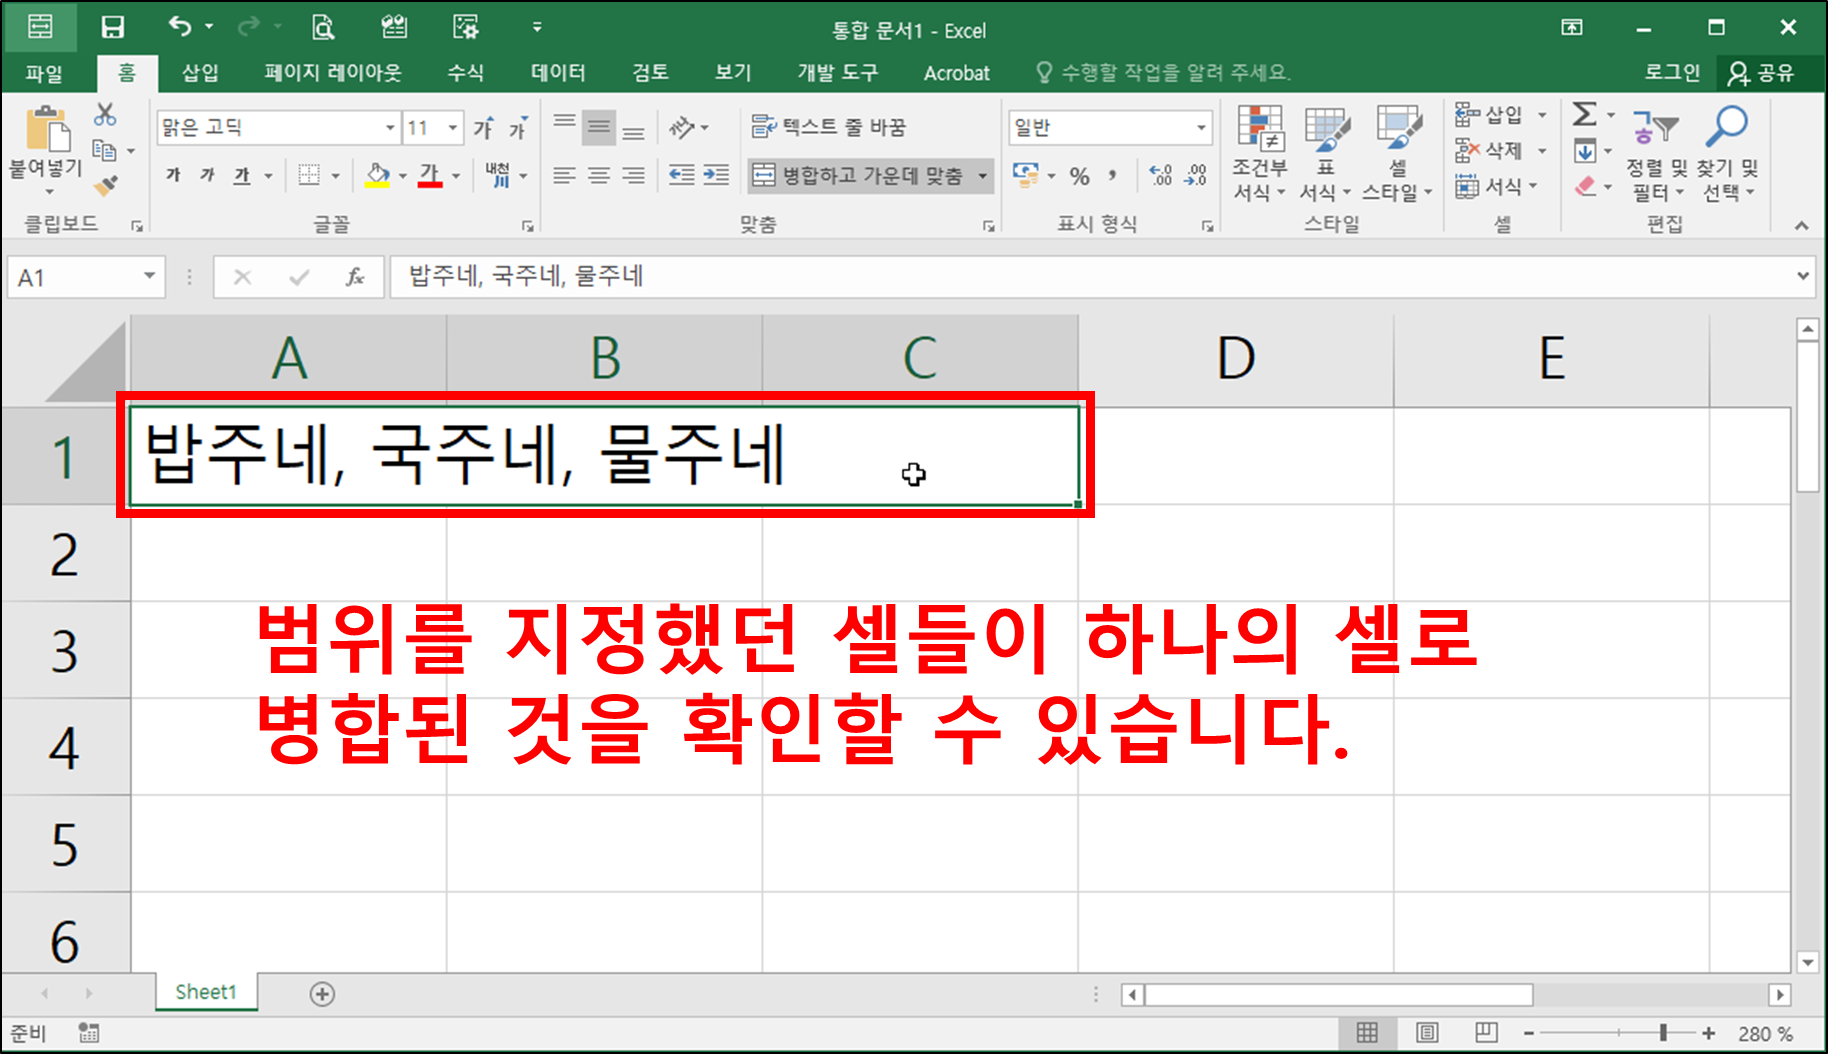
Task: Open the font name dropdown 맑은 고딕
Action: pos(390,128)
